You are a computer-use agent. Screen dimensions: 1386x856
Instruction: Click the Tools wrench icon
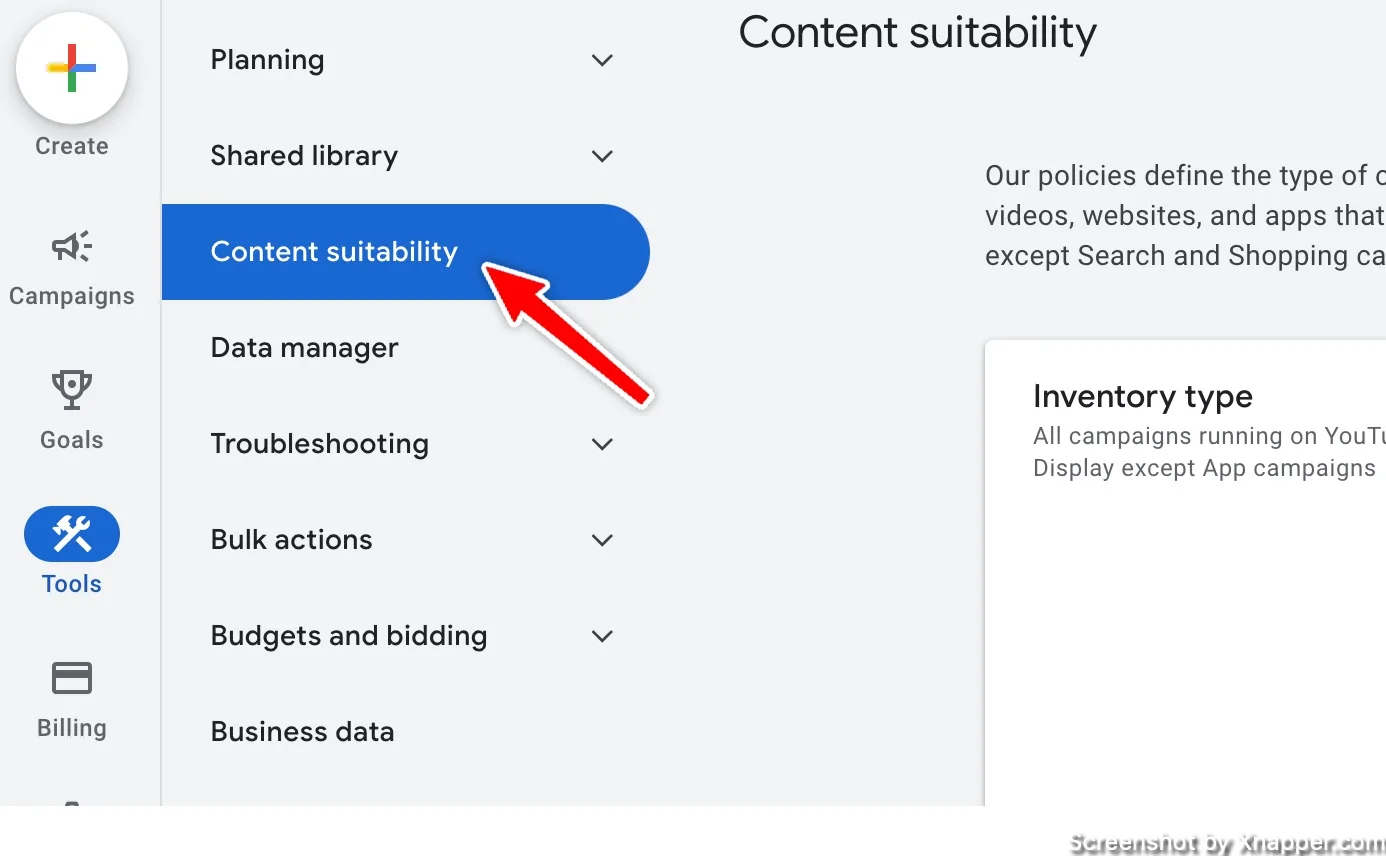(72, 534)
